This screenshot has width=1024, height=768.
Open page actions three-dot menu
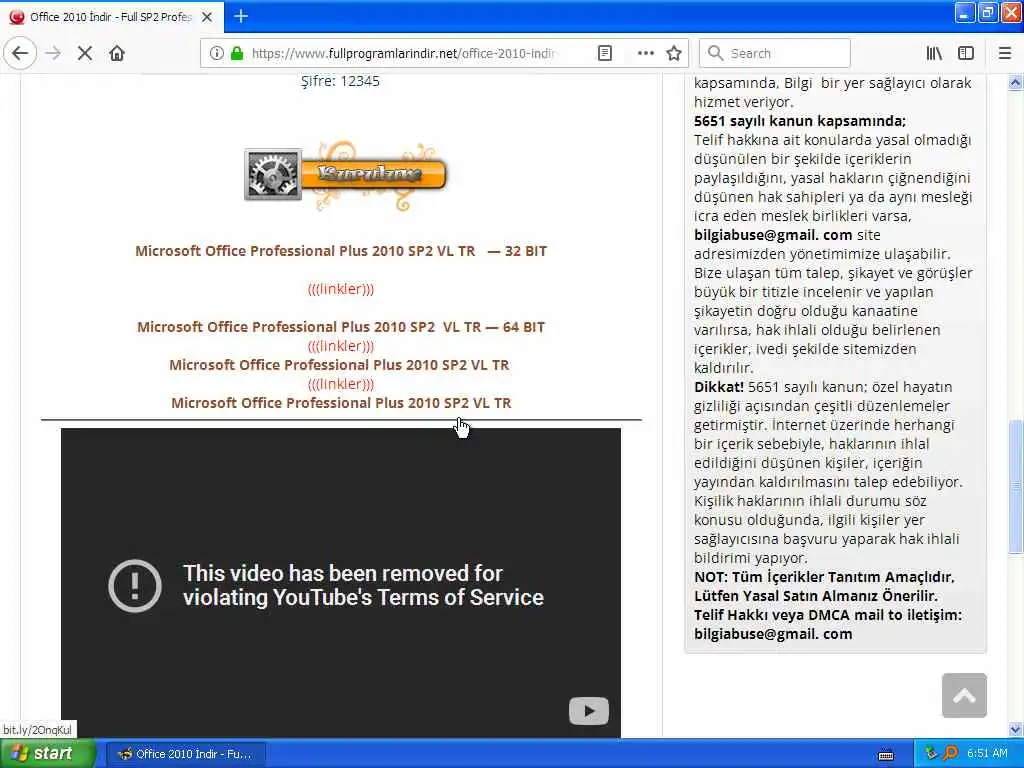pyautogui.click(x=645, y=53)
